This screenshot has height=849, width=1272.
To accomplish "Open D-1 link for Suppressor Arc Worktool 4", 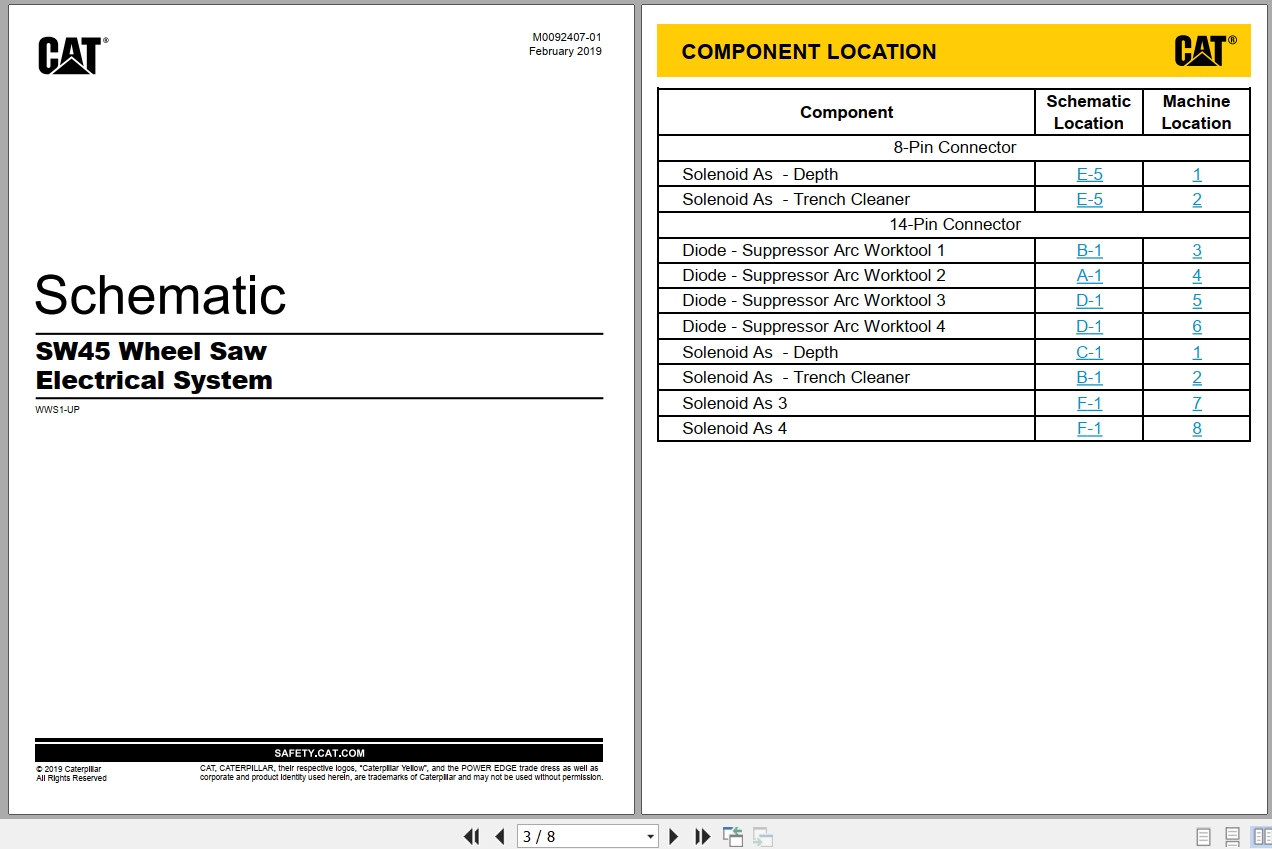I will pos(1089,326).
